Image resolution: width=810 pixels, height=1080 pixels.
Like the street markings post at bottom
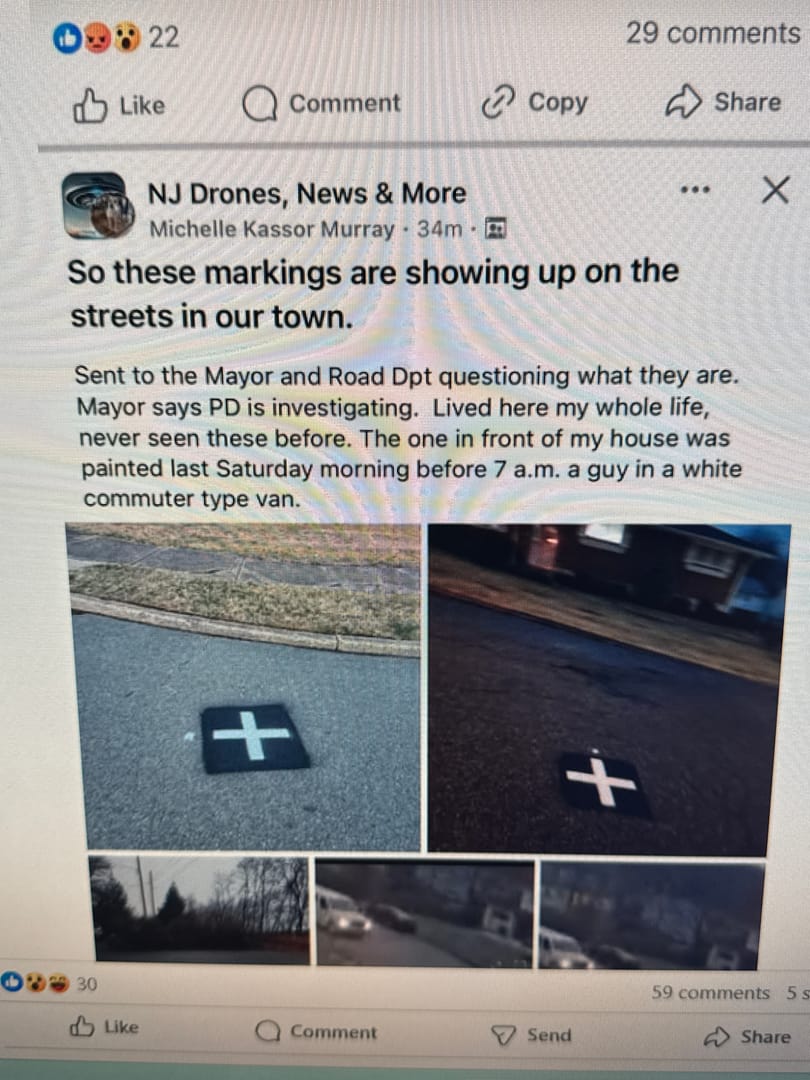pos(104,1027)
